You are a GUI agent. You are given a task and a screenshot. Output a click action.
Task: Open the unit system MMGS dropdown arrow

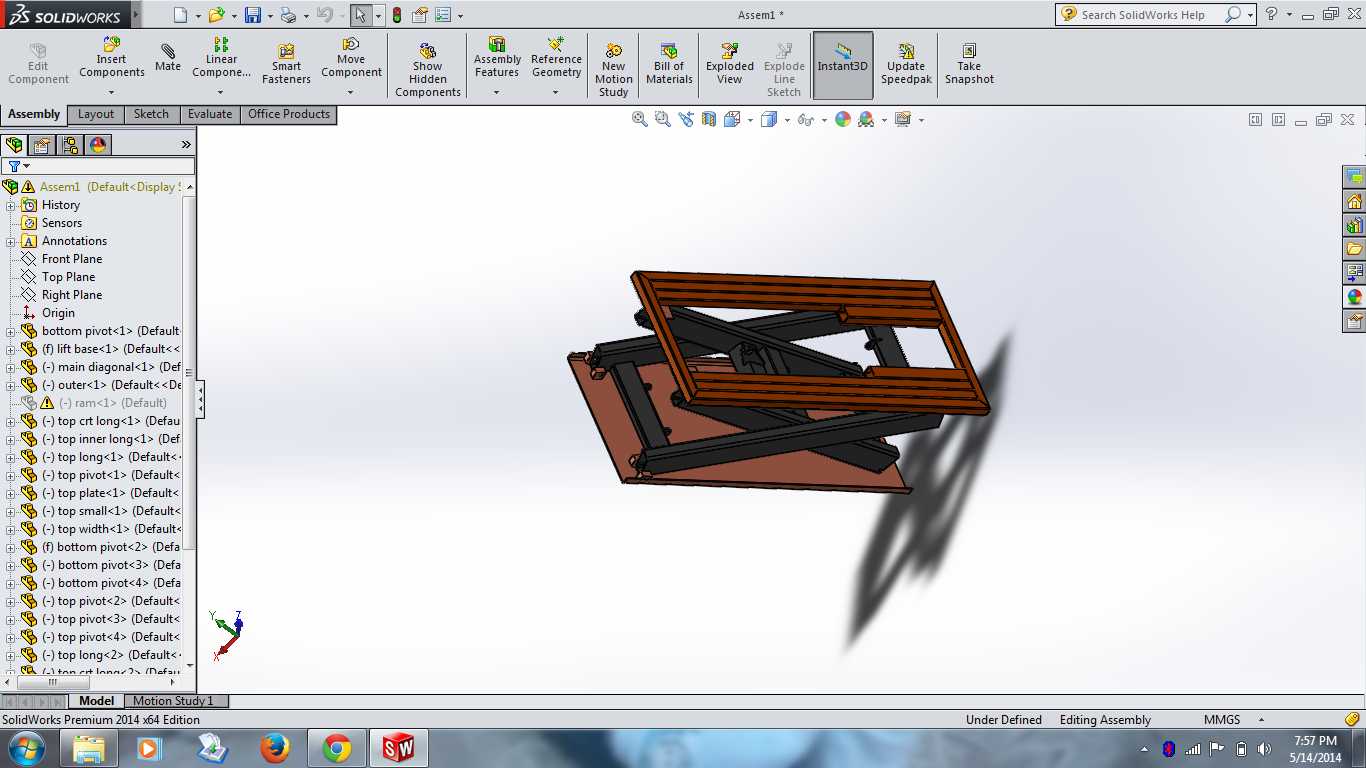point(1261,720)
